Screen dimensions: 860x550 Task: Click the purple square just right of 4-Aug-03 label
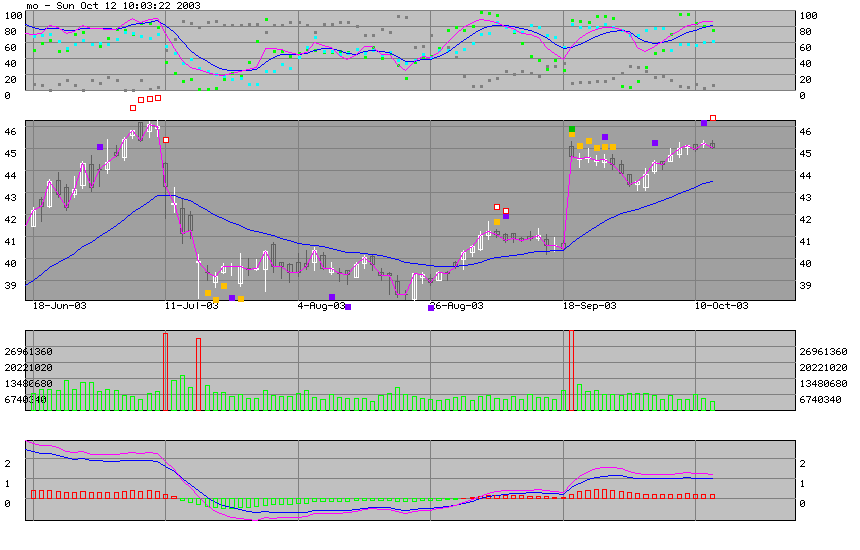click(348, 307)
